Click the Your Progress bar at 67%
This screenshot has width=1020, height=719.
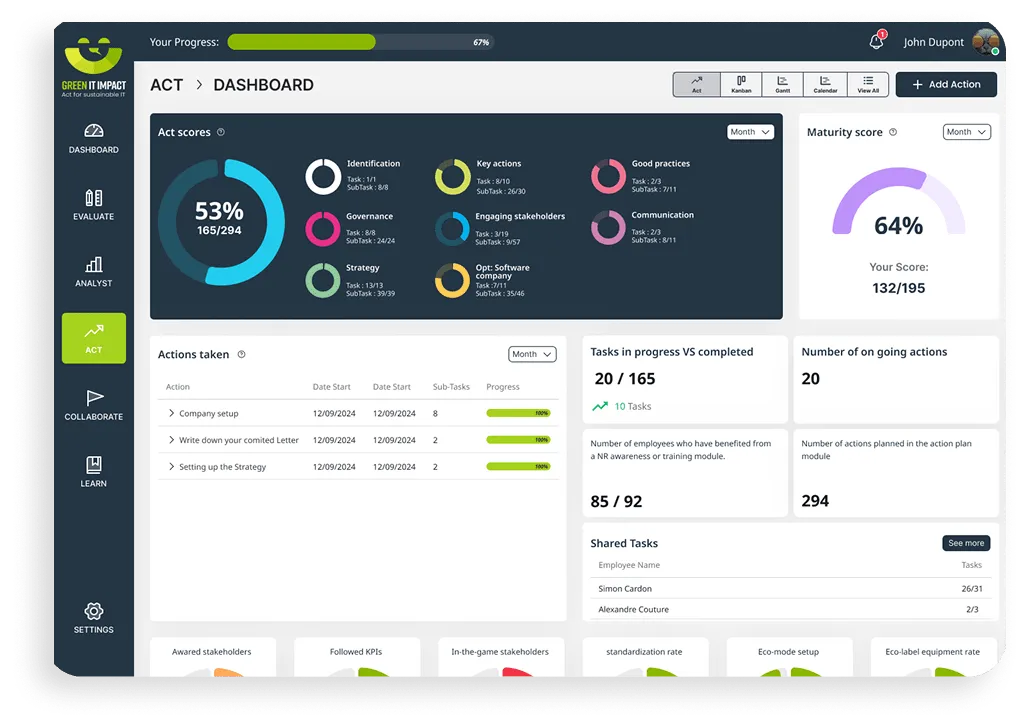(x=300, y=42)
